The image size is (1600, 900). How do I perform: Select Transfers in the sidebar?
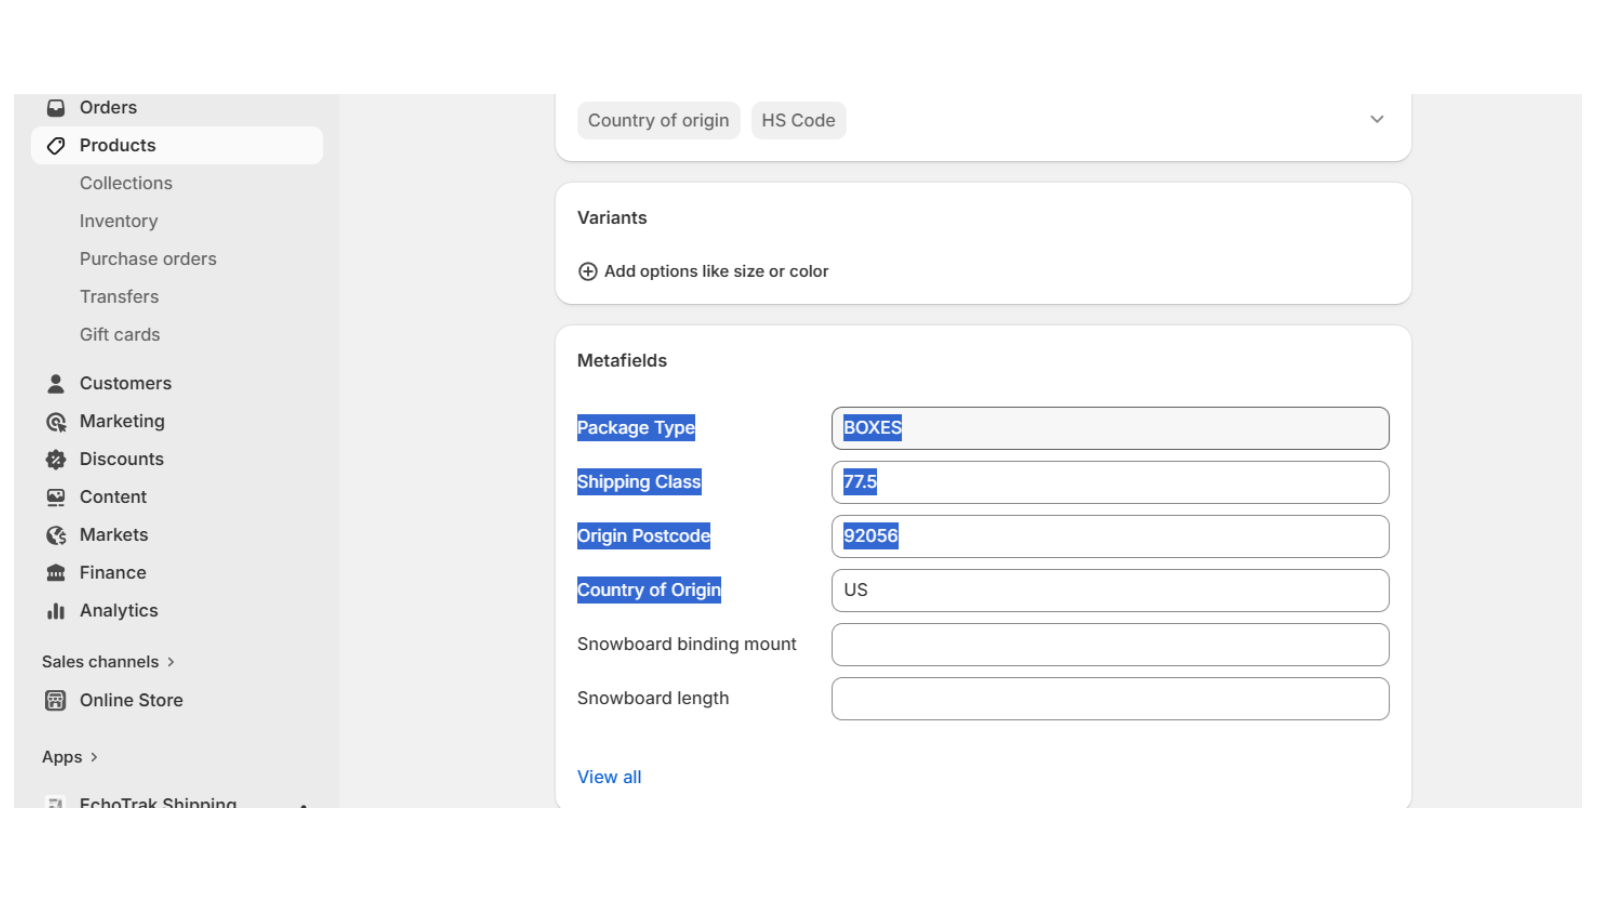tap(119, 296)
